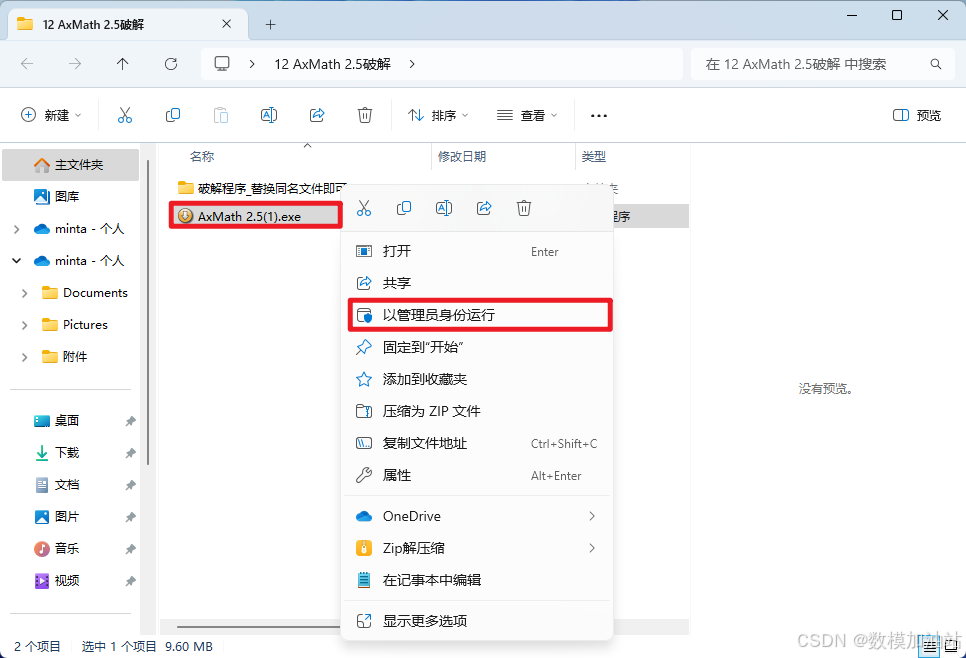
Task: Choose 共享 from the context menu
Action: (477, 283)
